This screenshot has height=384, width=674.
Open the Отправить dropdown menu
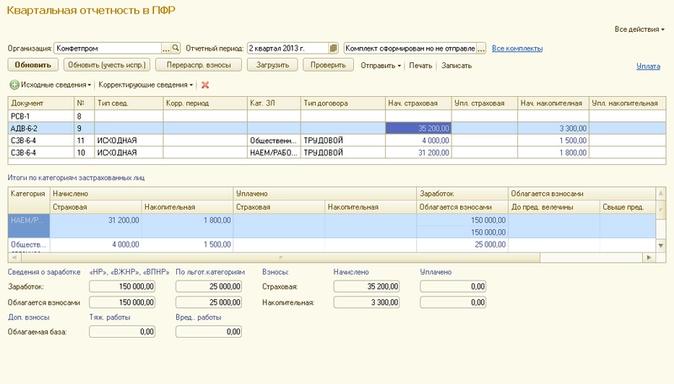pyautogui.click(x=380, y=66)
